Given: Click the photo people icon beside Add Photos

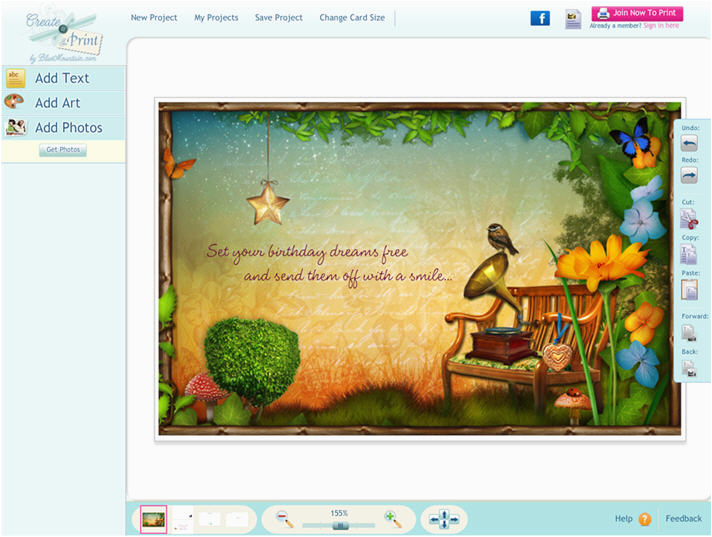Looking at the screenshot, I should pos(16,128).
